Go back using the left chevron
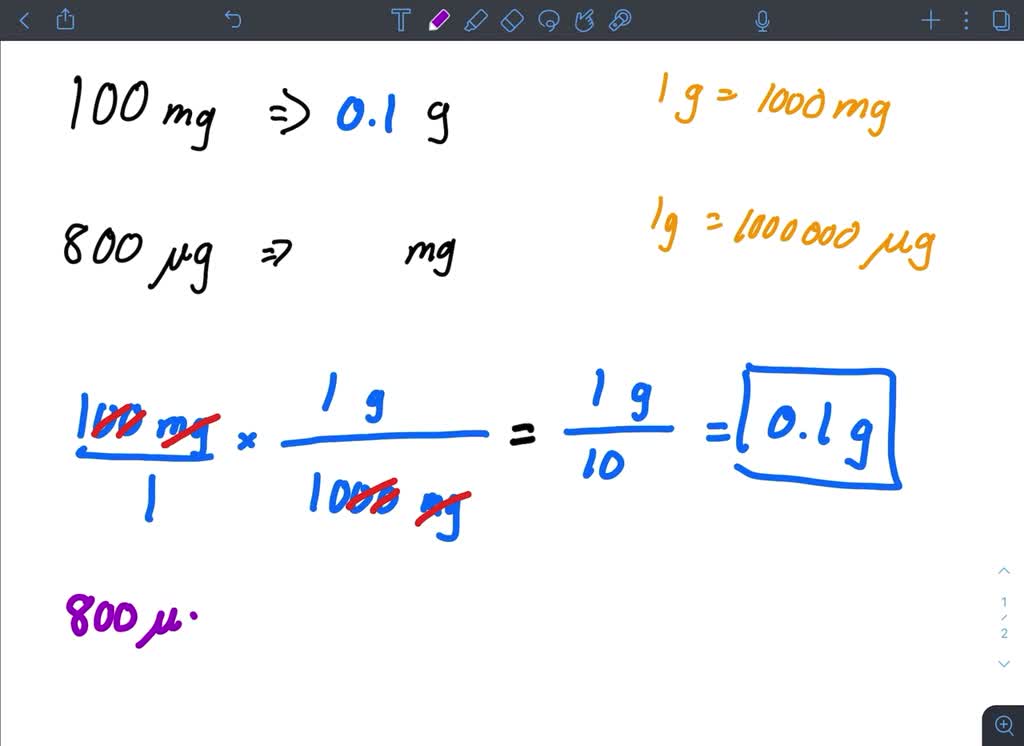1024x746 pixels. pyautogui.click(x=24, y=19)
